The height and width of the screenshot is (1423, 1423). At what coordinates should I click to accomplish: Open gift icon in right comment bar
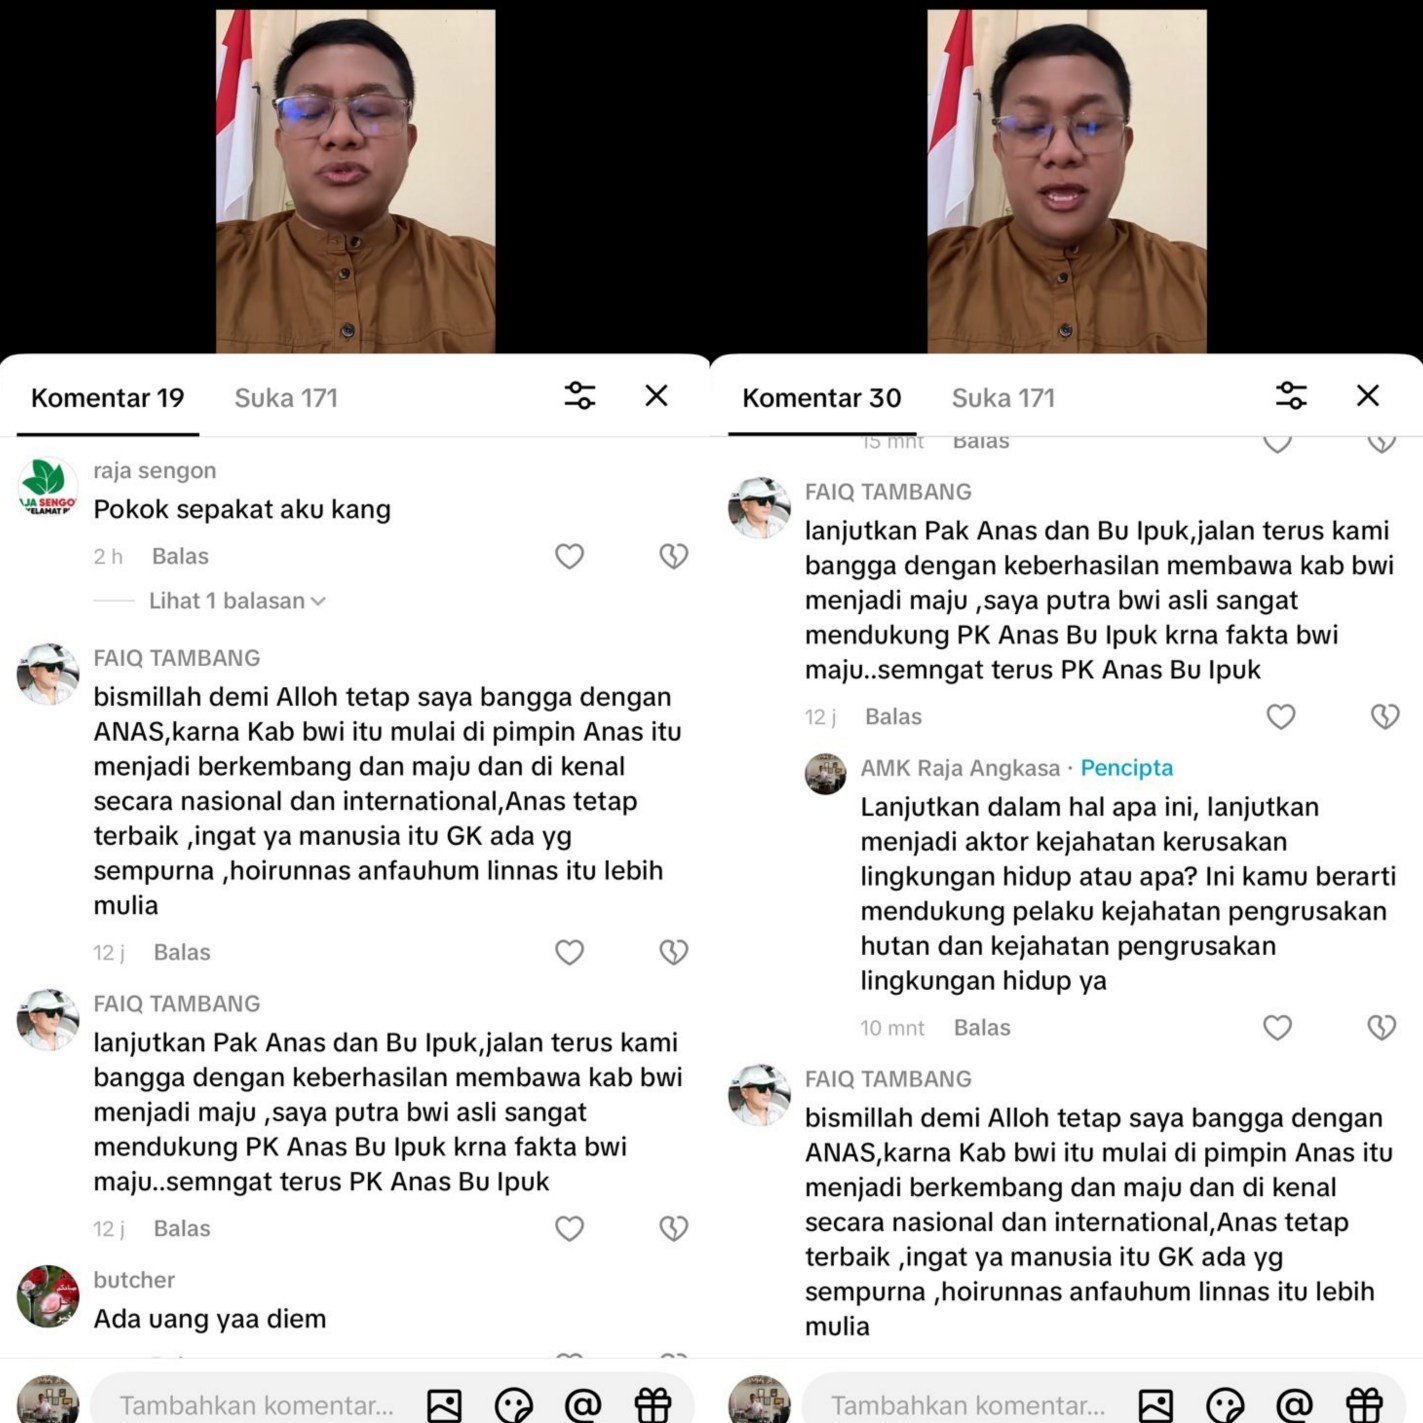click(x=1364, y=1405)
